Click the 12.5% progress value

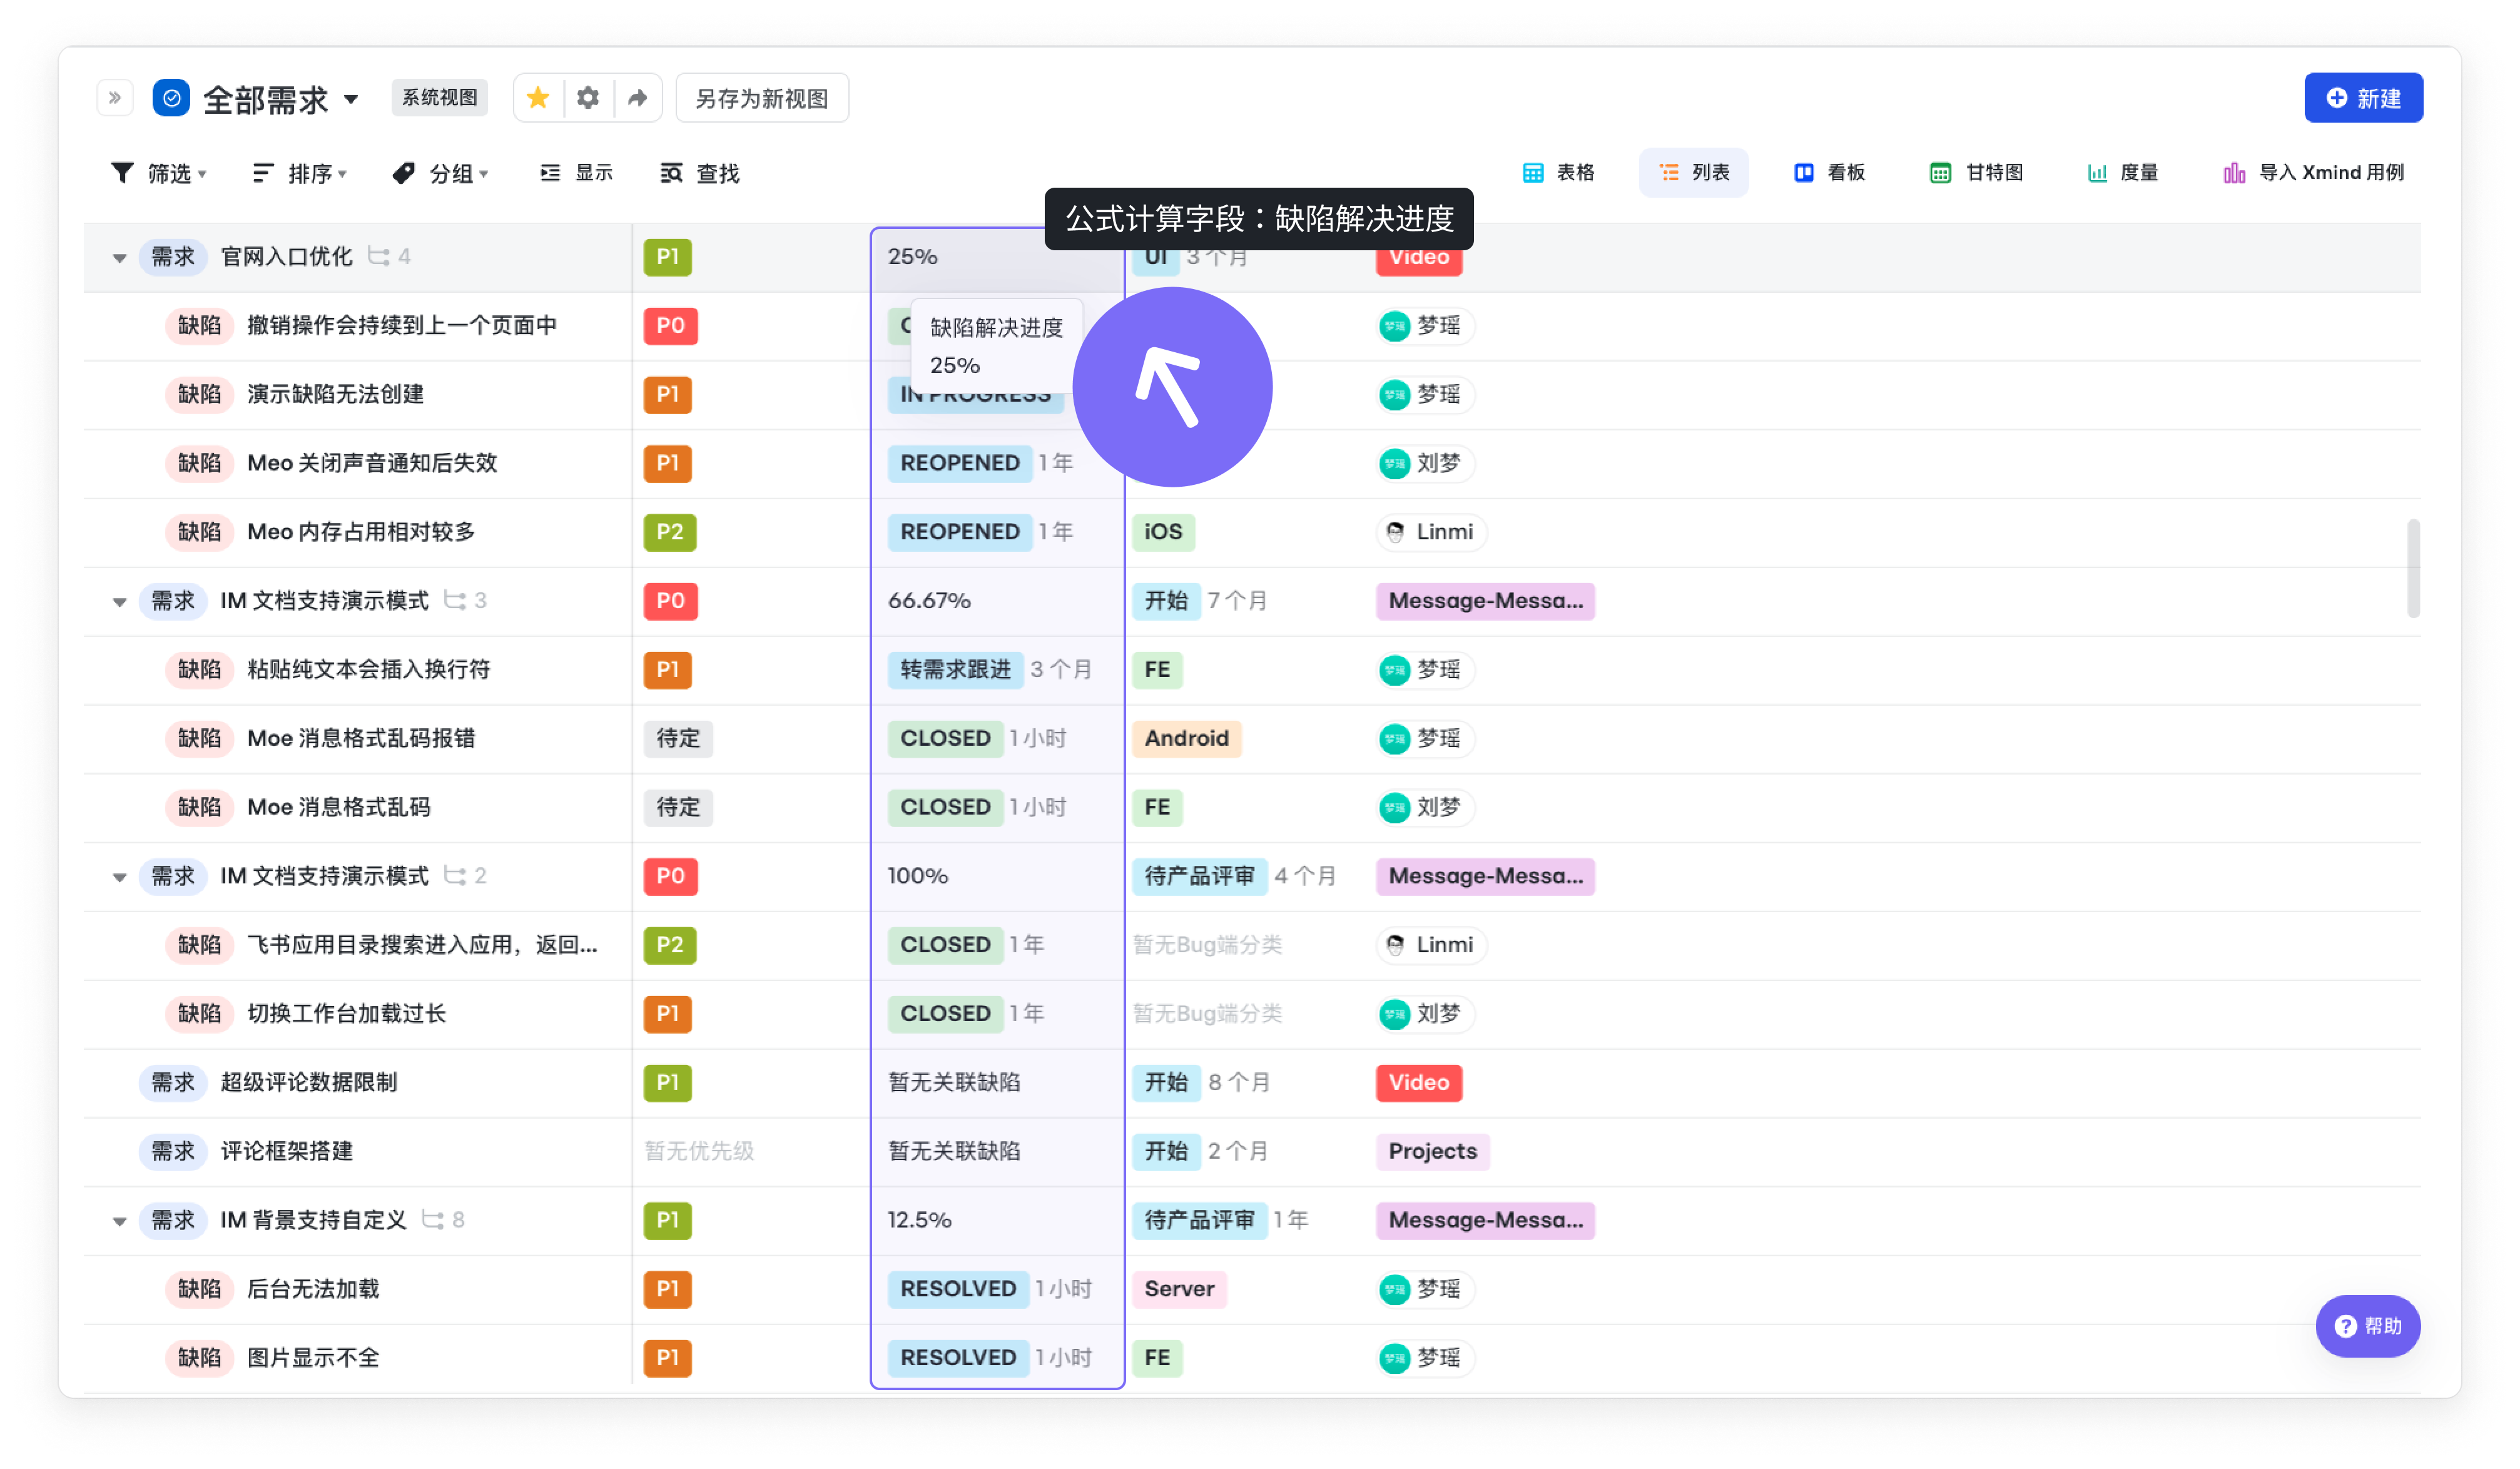click(x=919, y=1220)
